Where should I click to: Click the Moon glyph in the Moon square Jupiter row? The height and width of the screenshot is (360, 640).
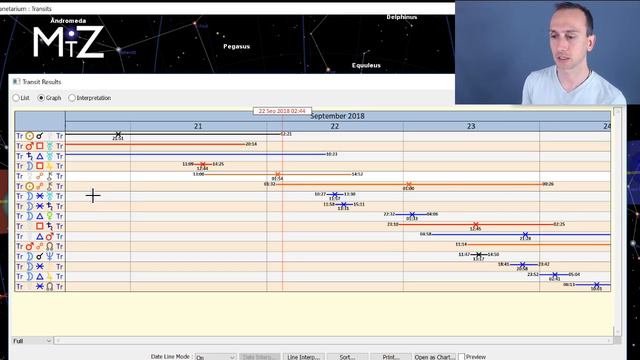click(x=29, y=166)
